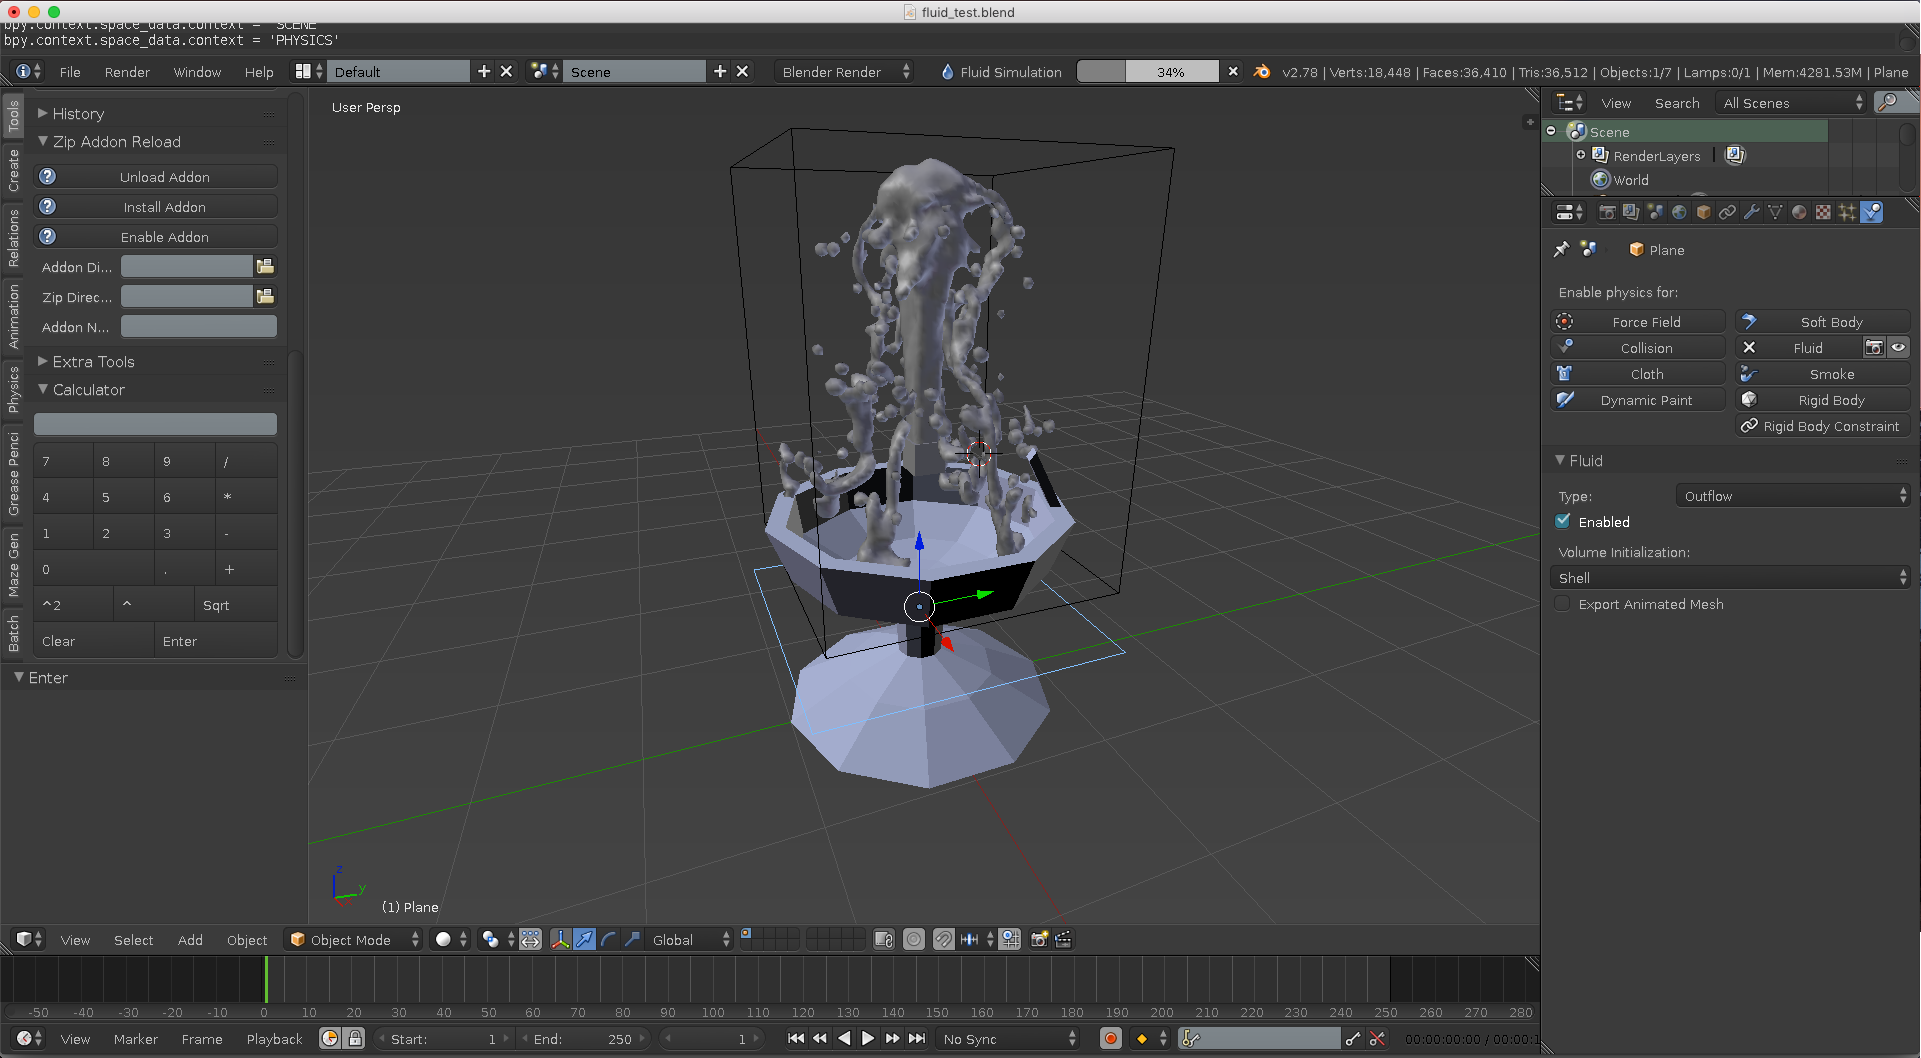Cancel the Fluid Simulation job with X
This screenshot has width=1921, height=1058.
(1233, 71)
